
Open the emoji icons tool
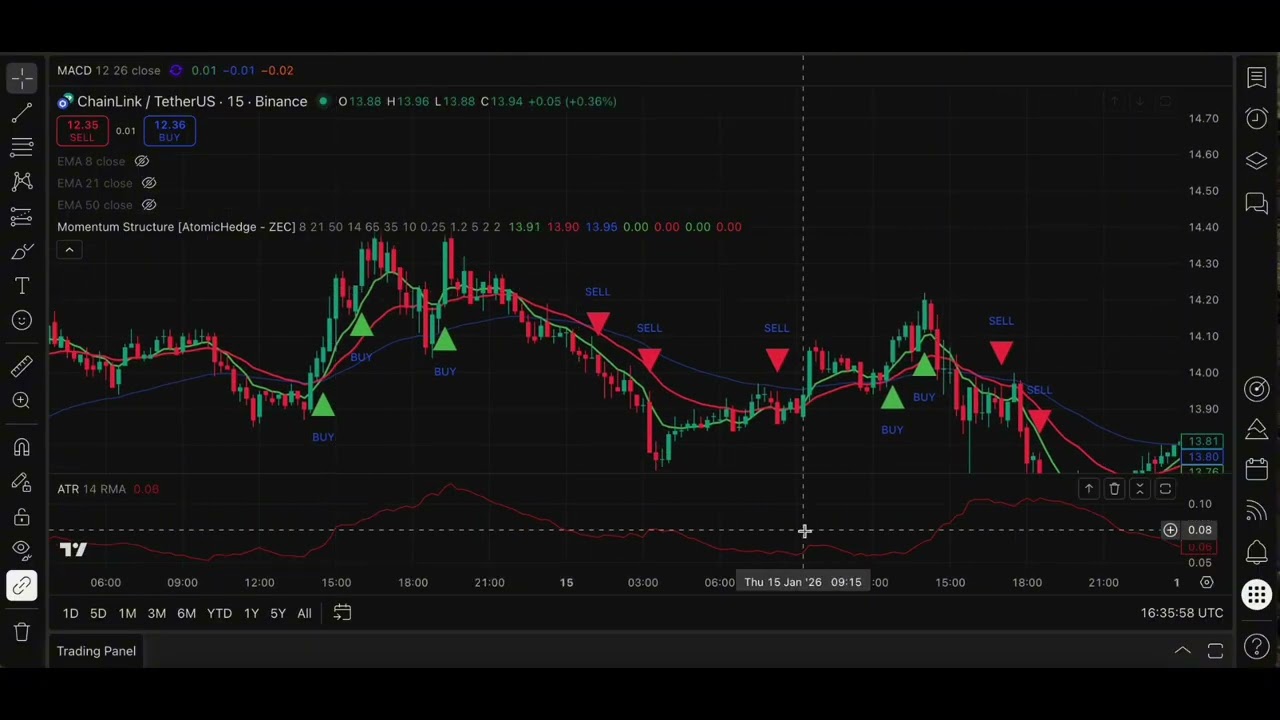[22, 320]
